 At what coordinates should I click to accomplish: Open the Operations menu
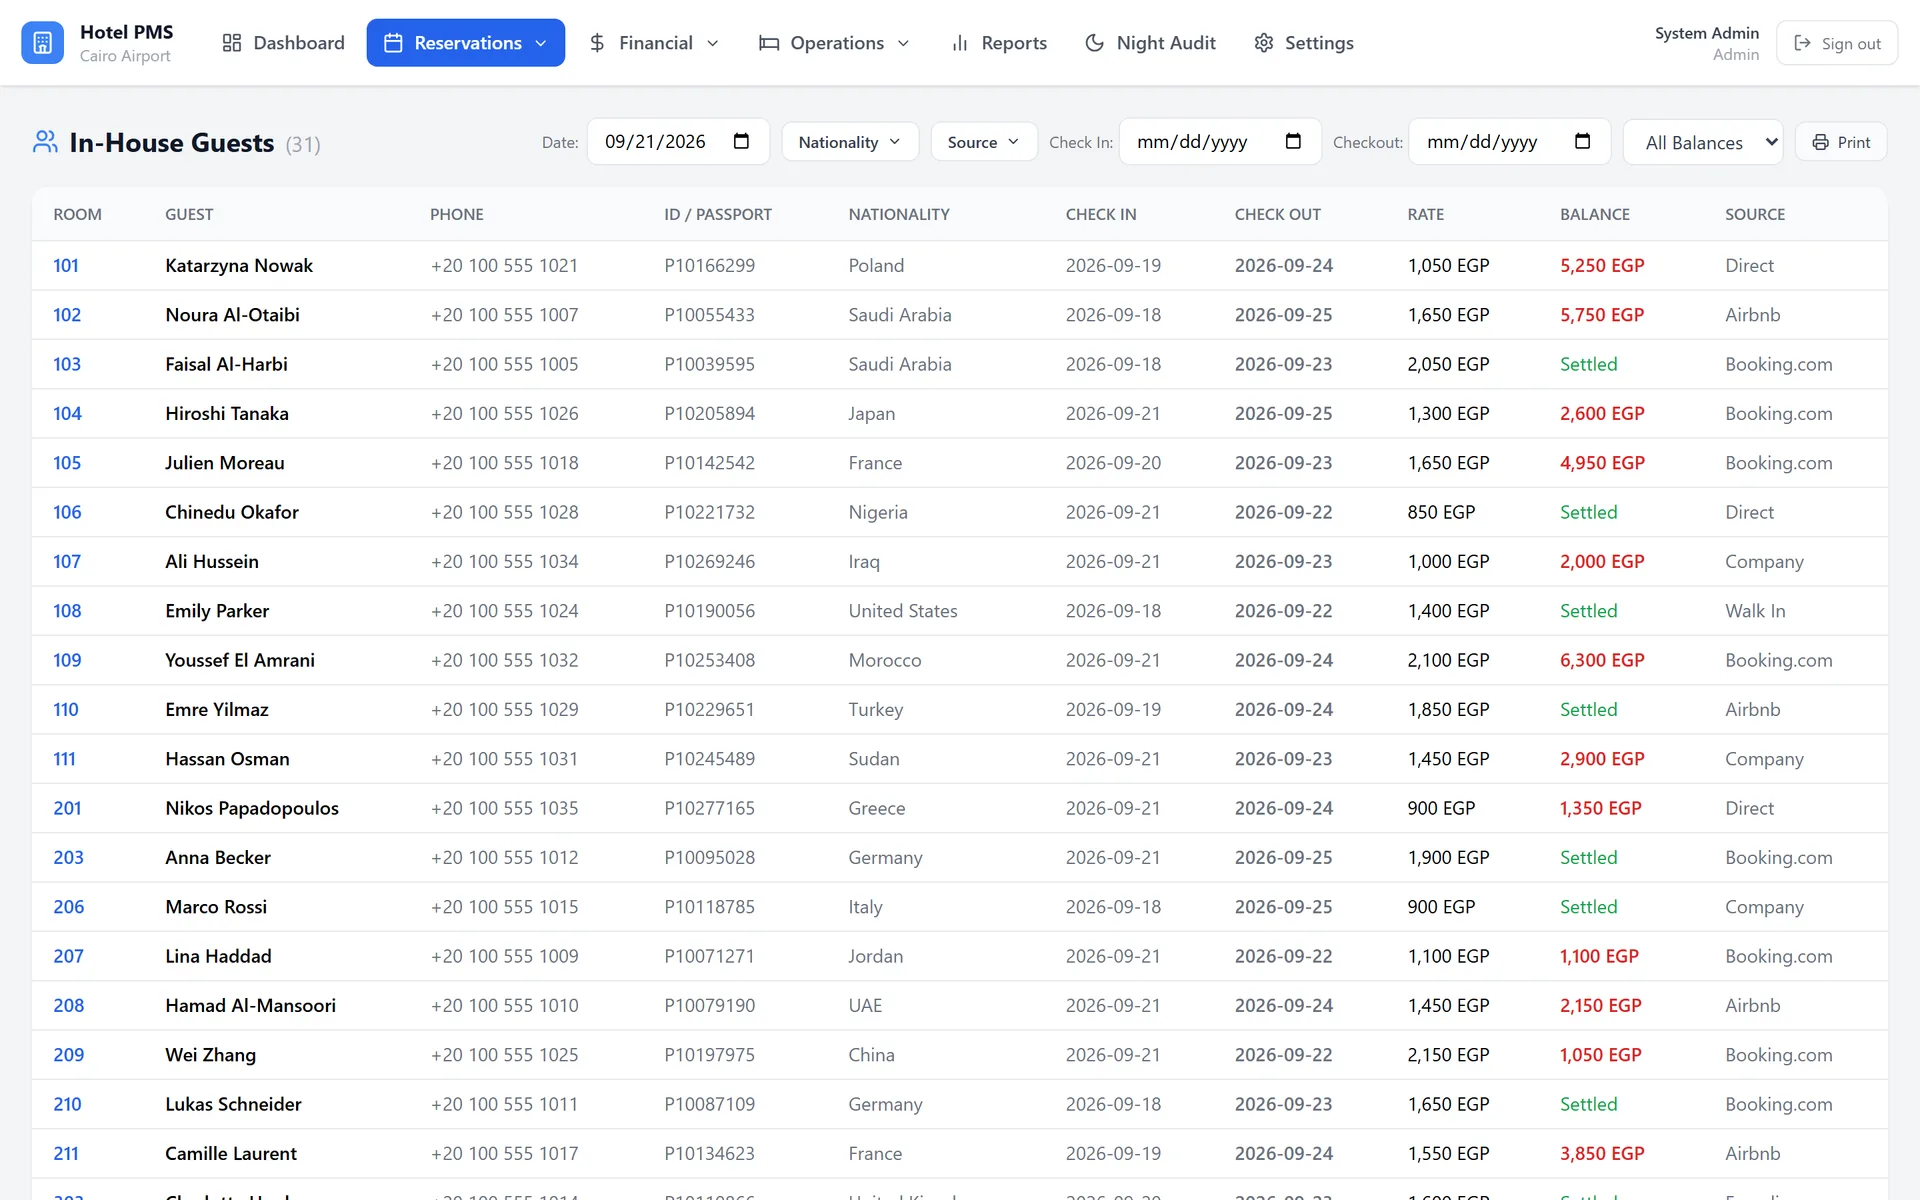(x=835, y=43)
